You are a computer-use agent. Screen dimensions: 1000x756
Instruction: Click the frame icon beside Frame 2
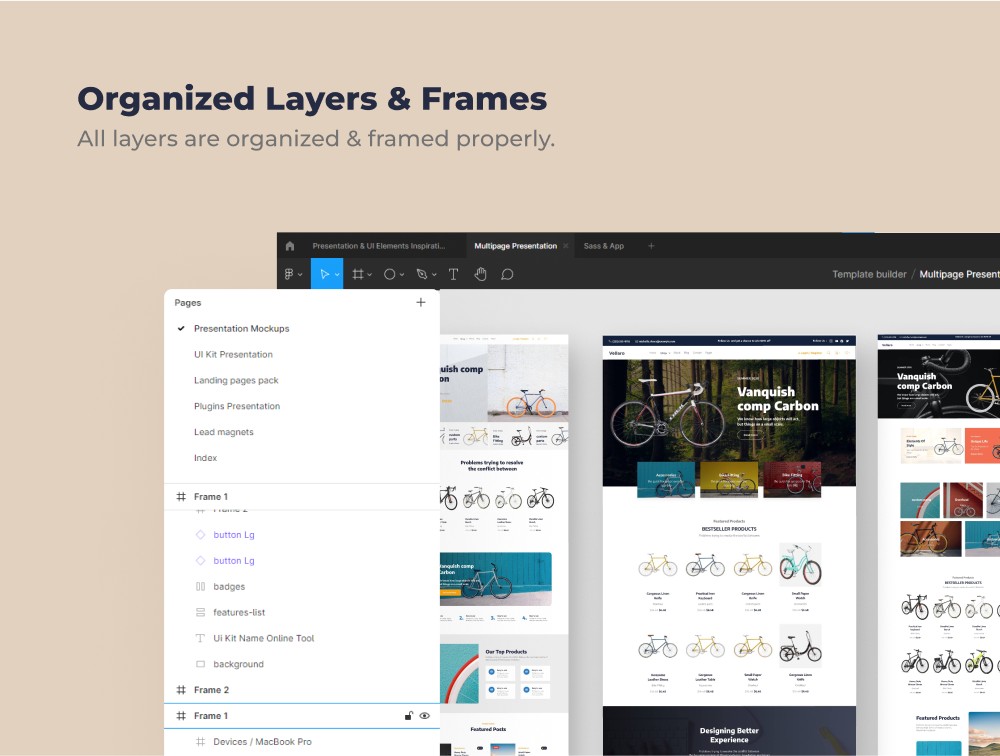click(181, 690)
